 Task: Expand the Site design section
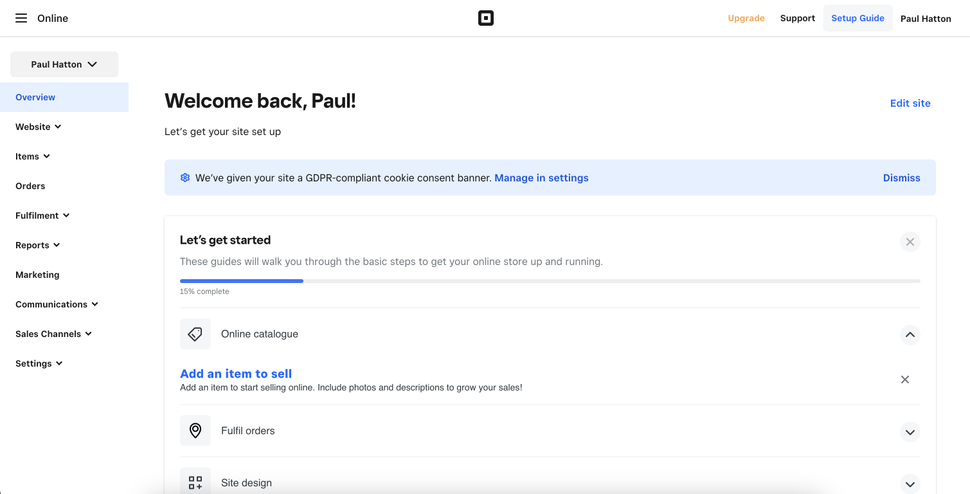pos(909,484)
